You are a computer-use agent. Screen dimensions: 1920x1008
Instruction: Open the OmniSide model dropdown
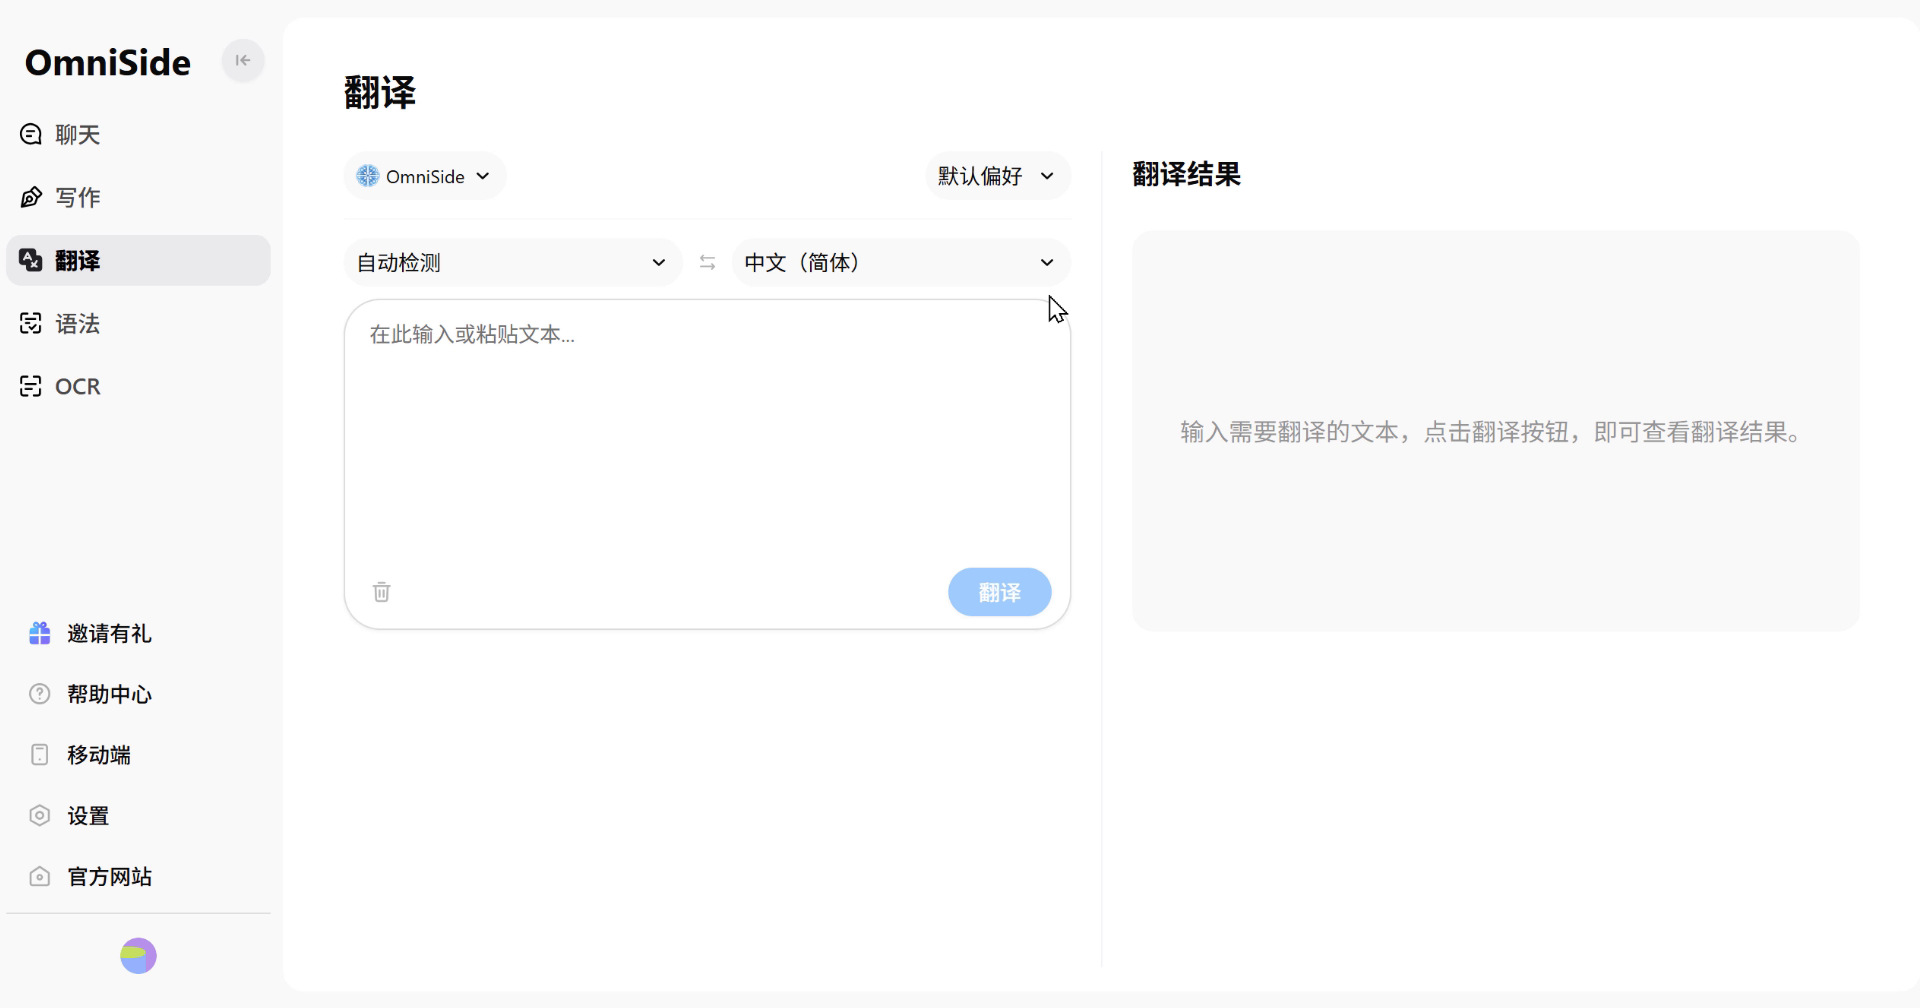coord(425,177)
